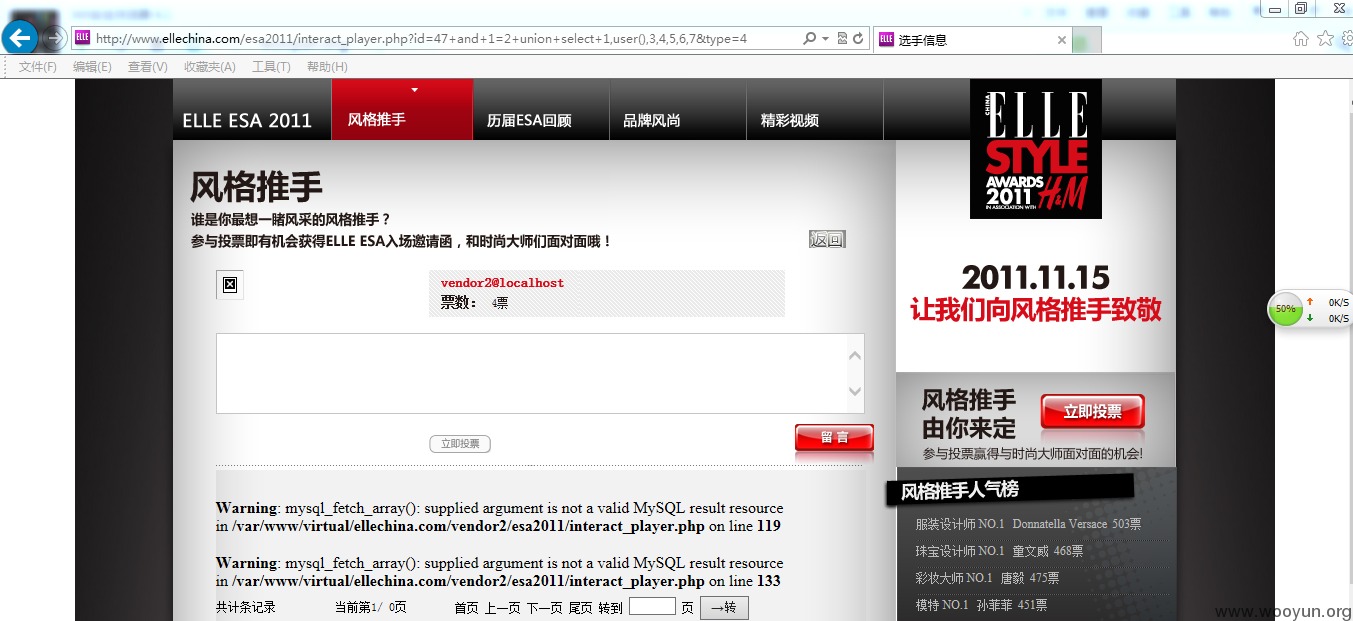Screen dimensions: 1353x621
Task: Click the page number input field
Action: coord(652,606)
